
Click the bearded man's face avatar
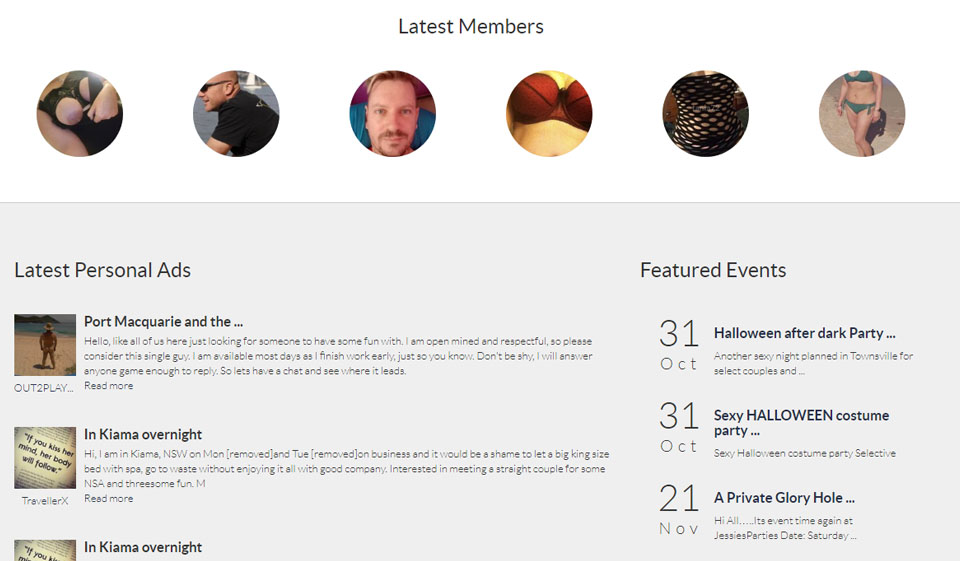point(392,114)
